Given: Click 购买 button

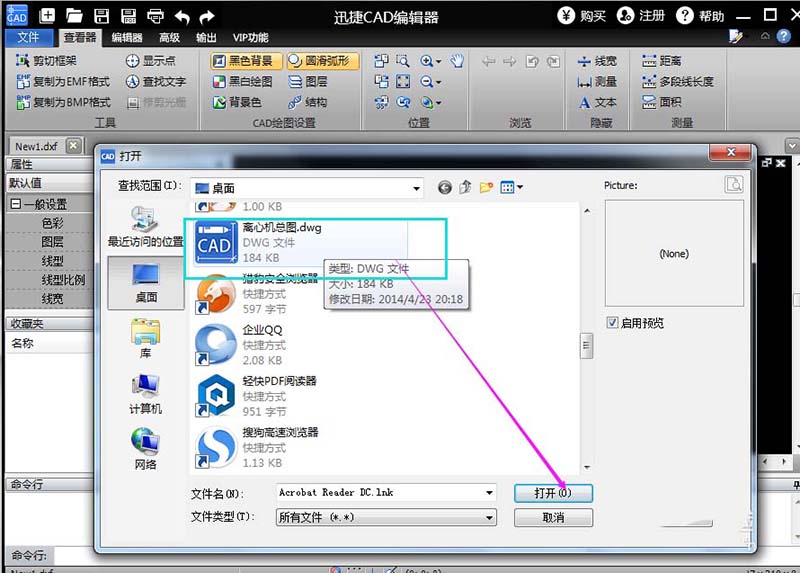Looking at the screenshot, I should tap(581, 16).
